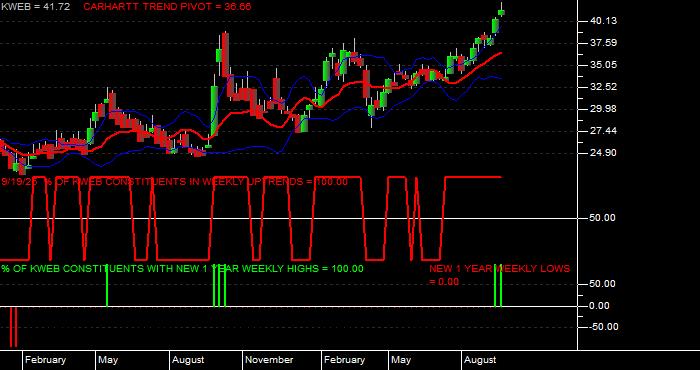Click the weekly uptrends constituents label
The image size is (700, 370).
coord(175,182)
